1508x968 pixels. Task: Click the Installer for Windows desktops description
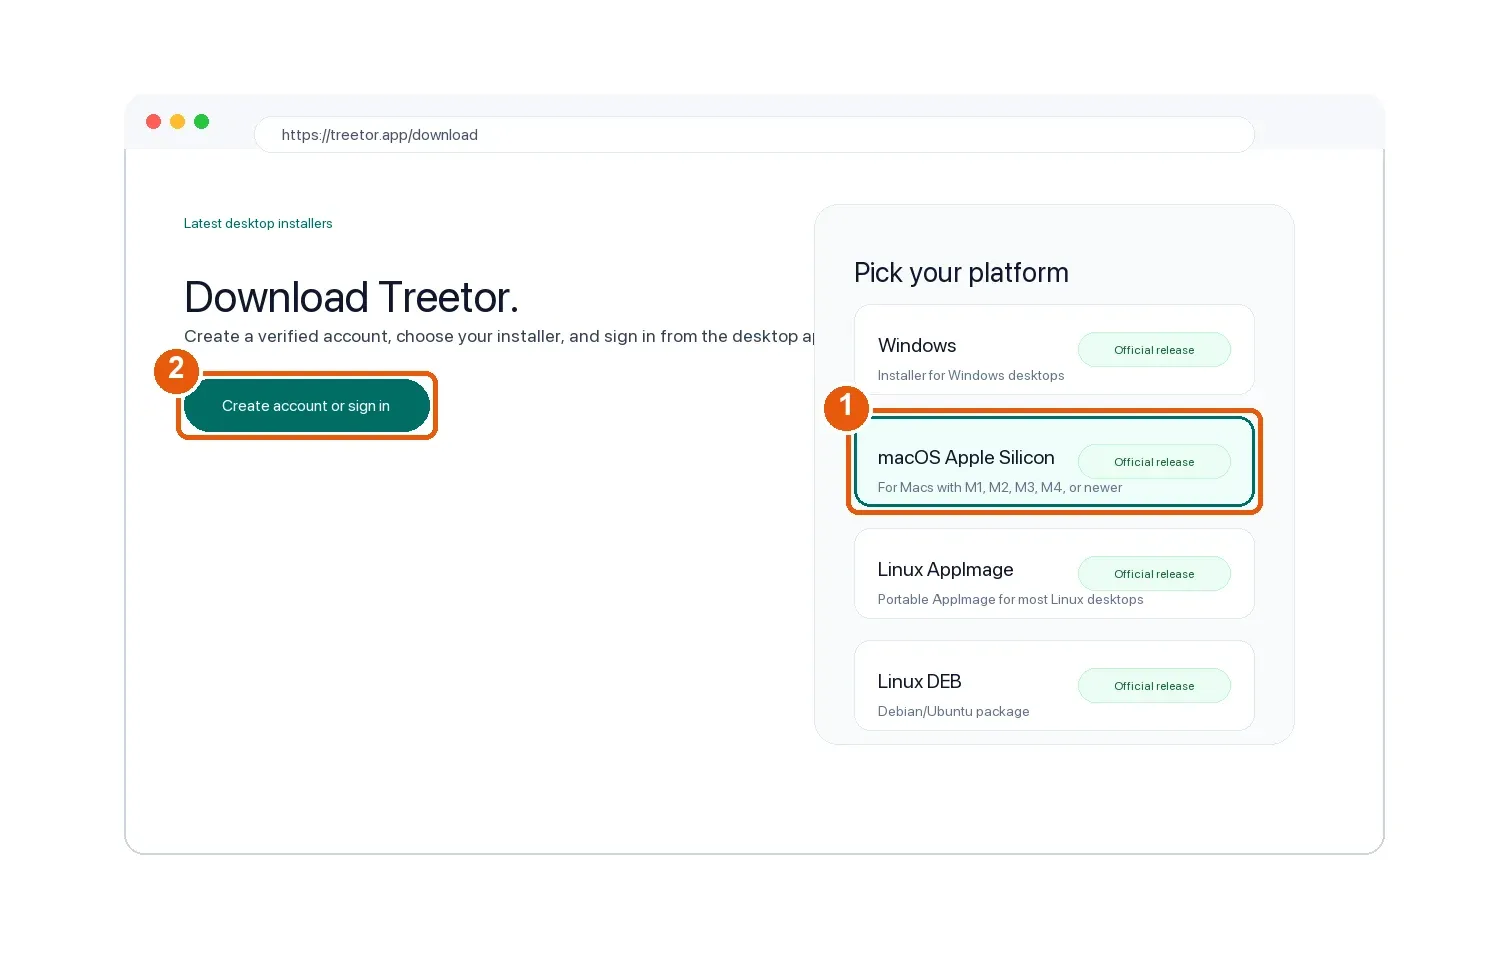coord(971,376)
